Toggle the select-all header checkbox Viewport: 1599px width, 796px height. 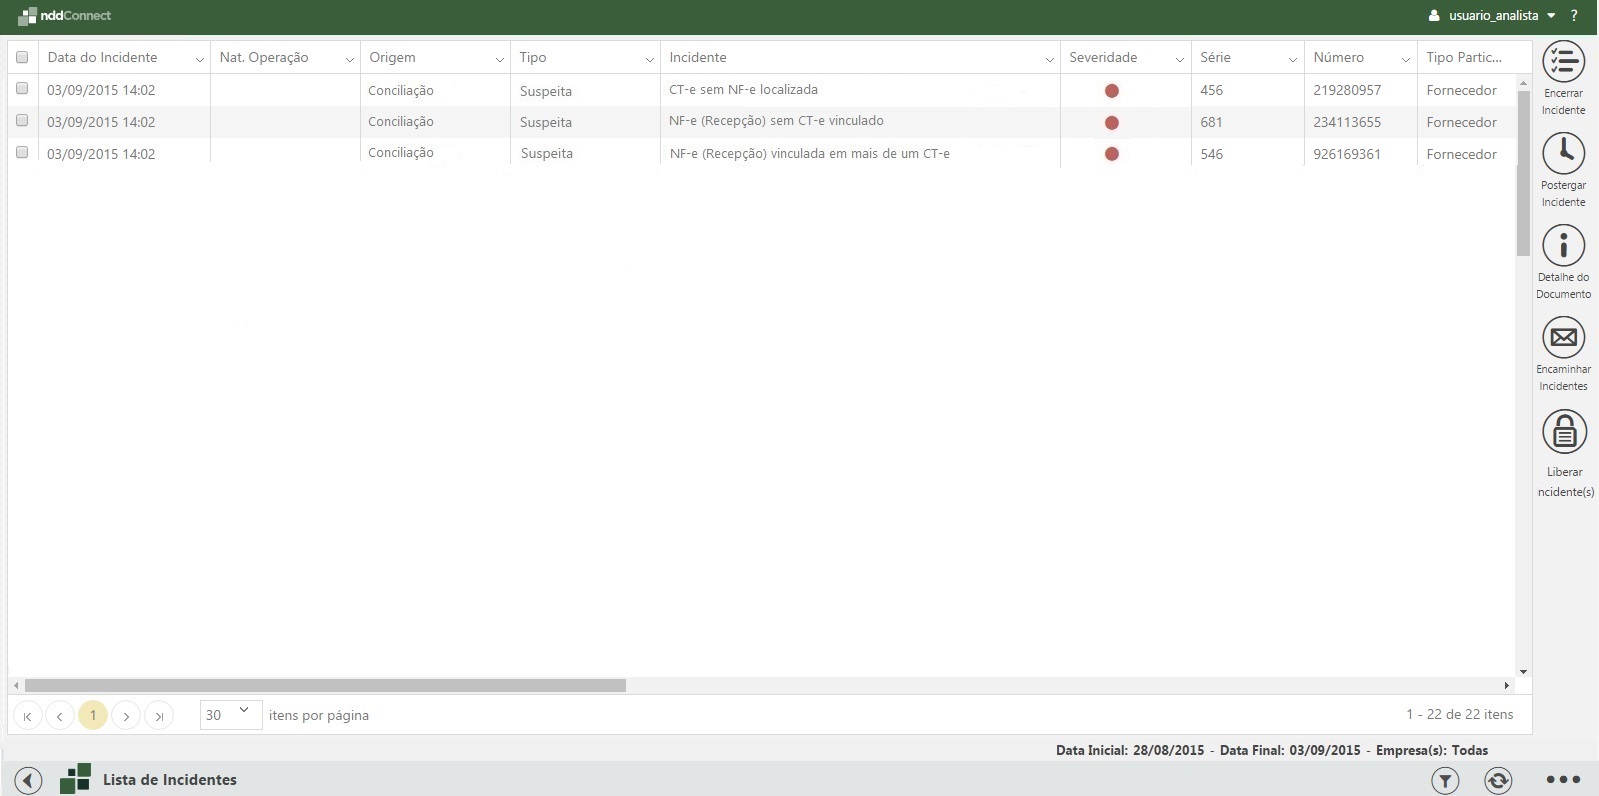click(x=22, y=57)
